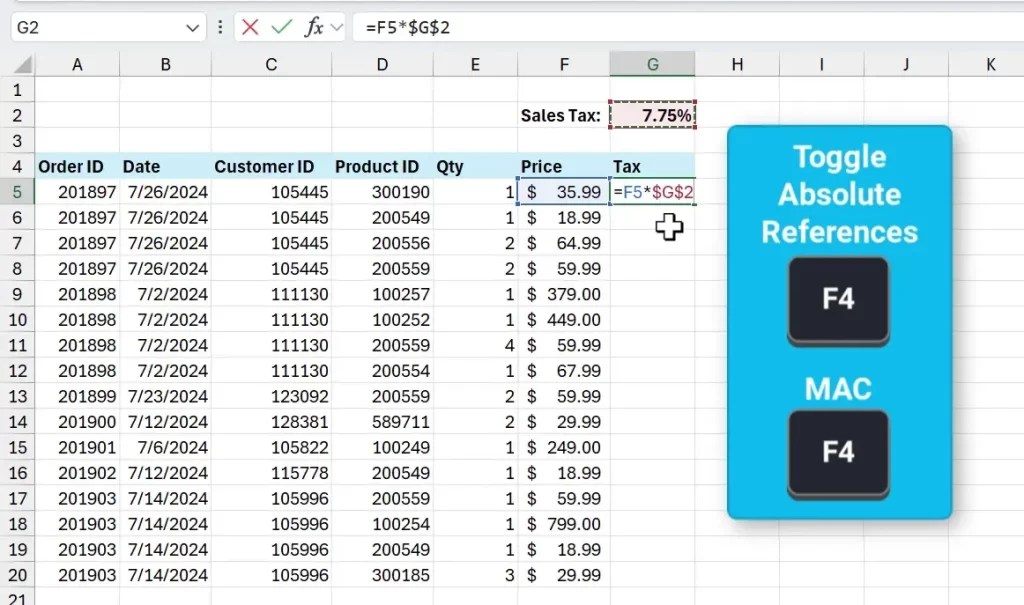Select the row 20 header
Screen dimensions: 1024x605
(x=20, y=575)
